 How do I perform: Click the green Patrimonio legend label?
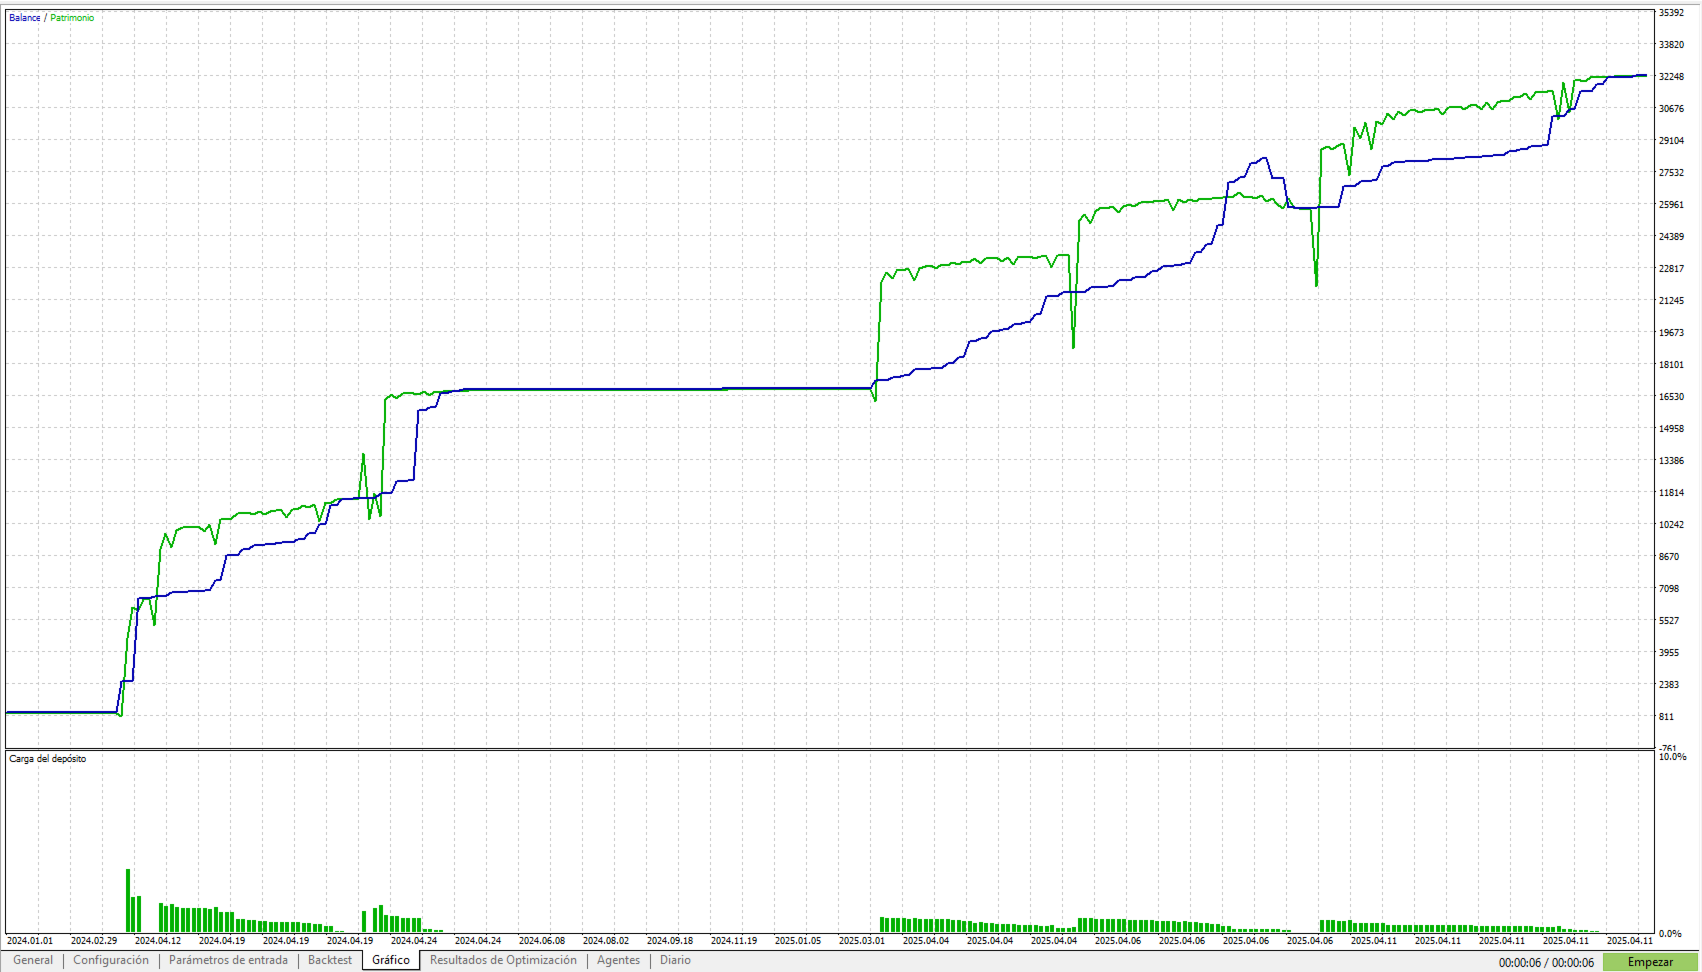72,18
